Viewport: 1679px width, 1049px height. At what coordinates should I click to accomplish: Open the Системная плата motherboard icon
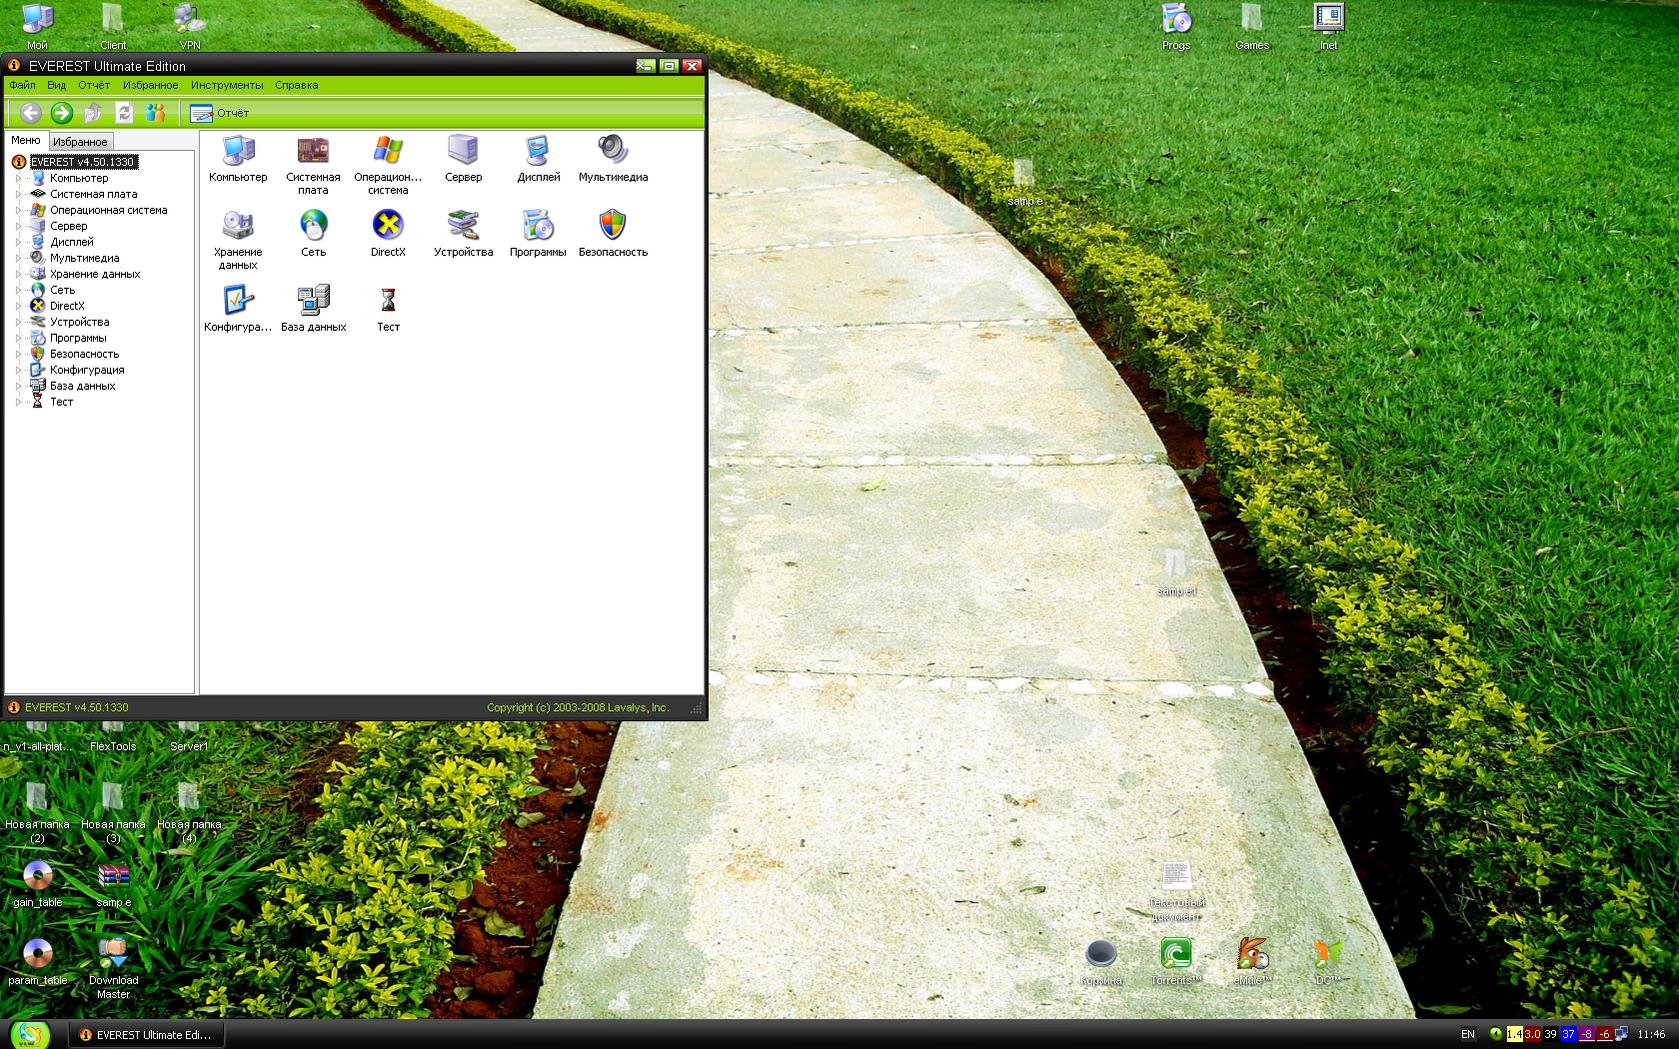(x=312, y=152)
